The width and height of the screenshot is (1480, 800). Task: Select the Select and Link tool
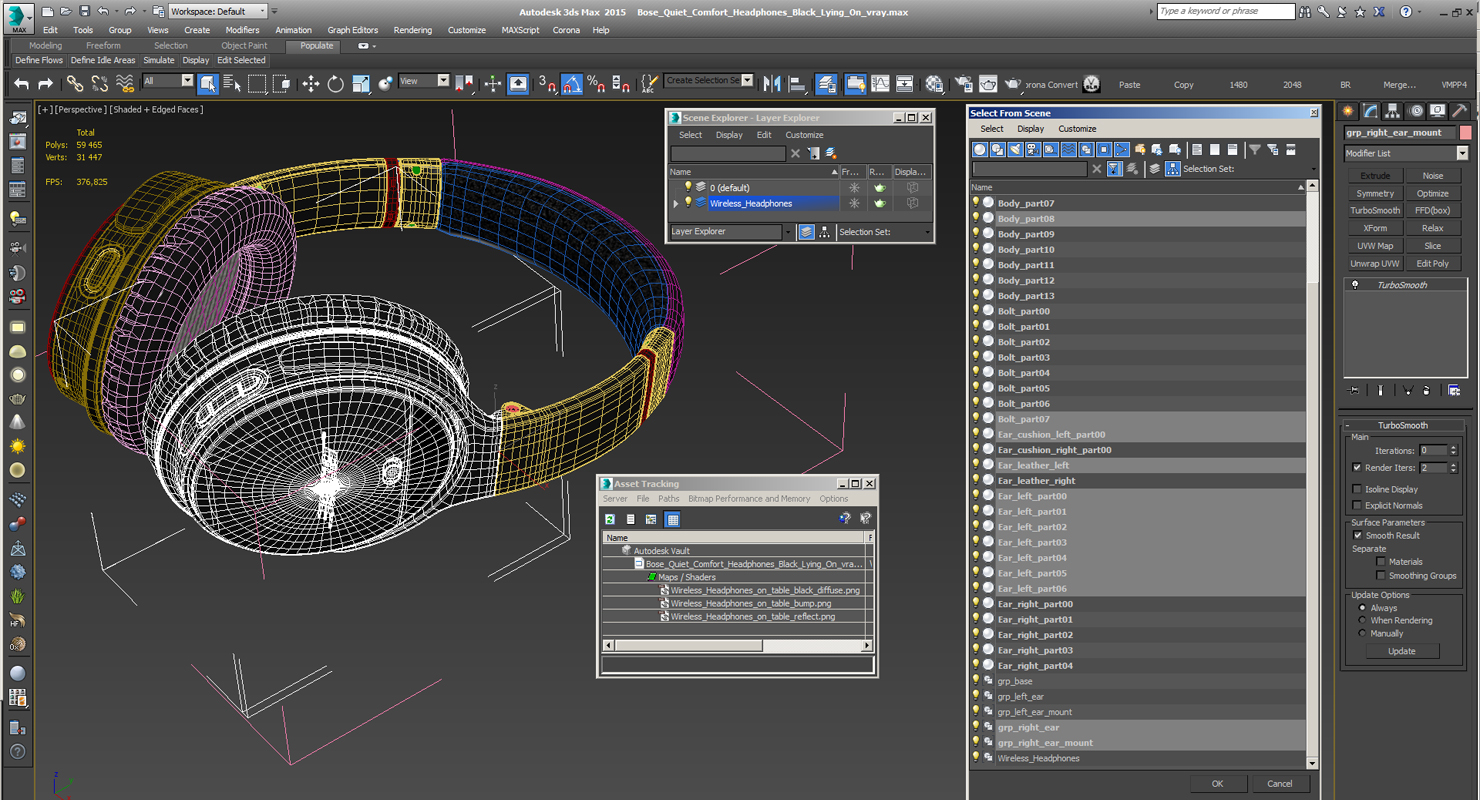click(x=75, y=84)
